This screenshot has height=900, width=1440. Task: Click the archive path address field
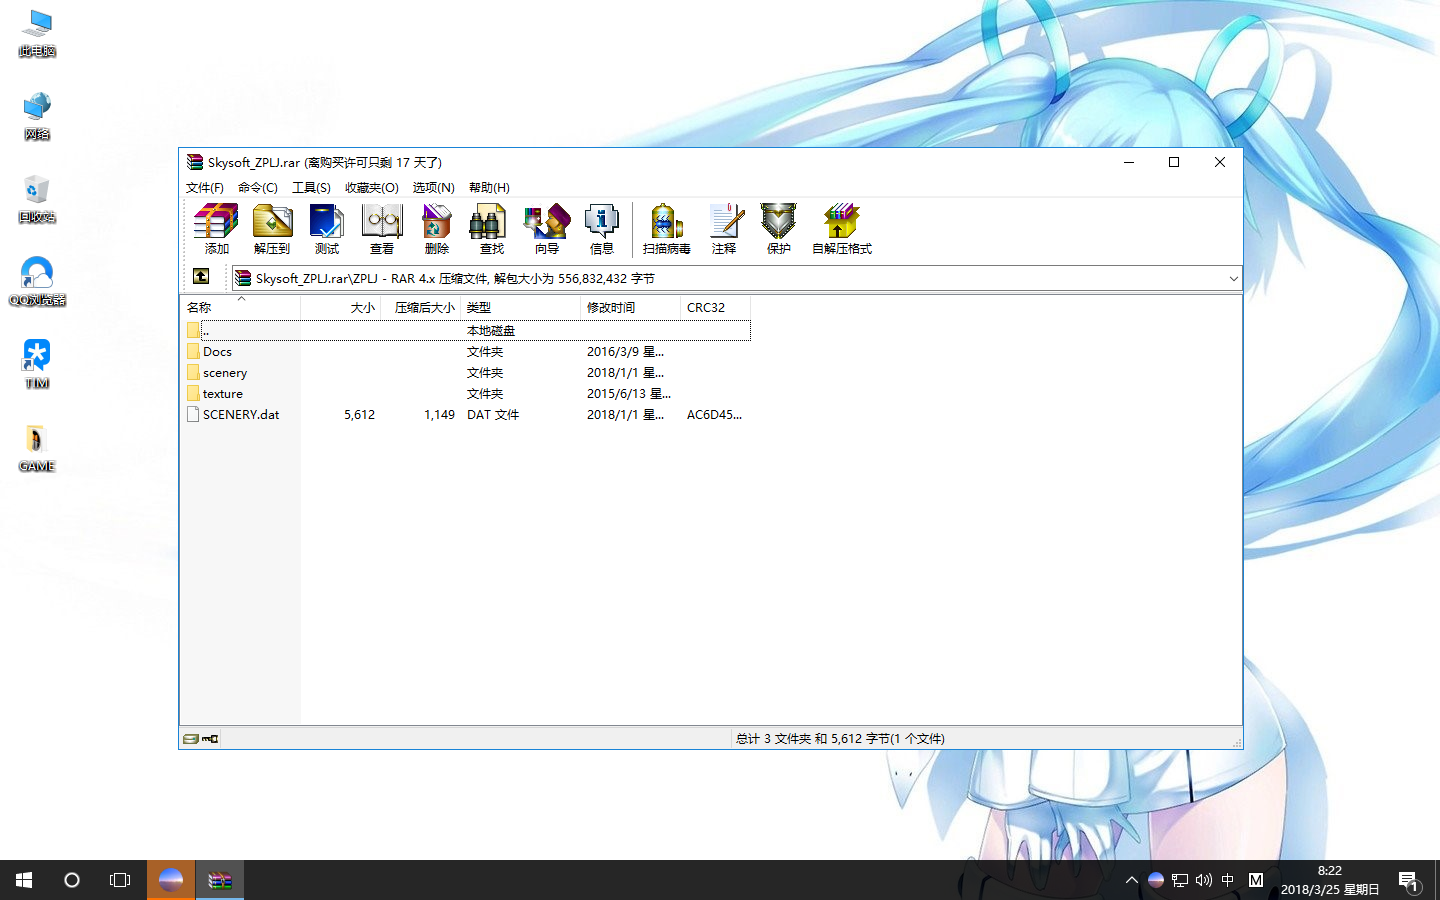tap(737, 278)
